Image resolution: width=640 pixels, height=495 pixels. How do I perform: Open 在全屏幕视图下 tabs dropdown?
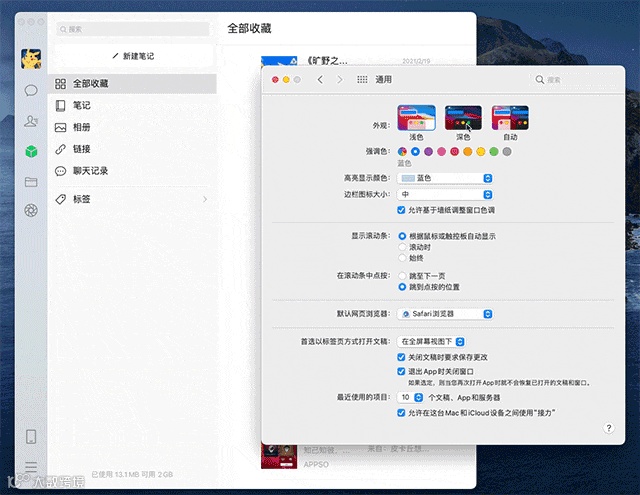[431, 342]
